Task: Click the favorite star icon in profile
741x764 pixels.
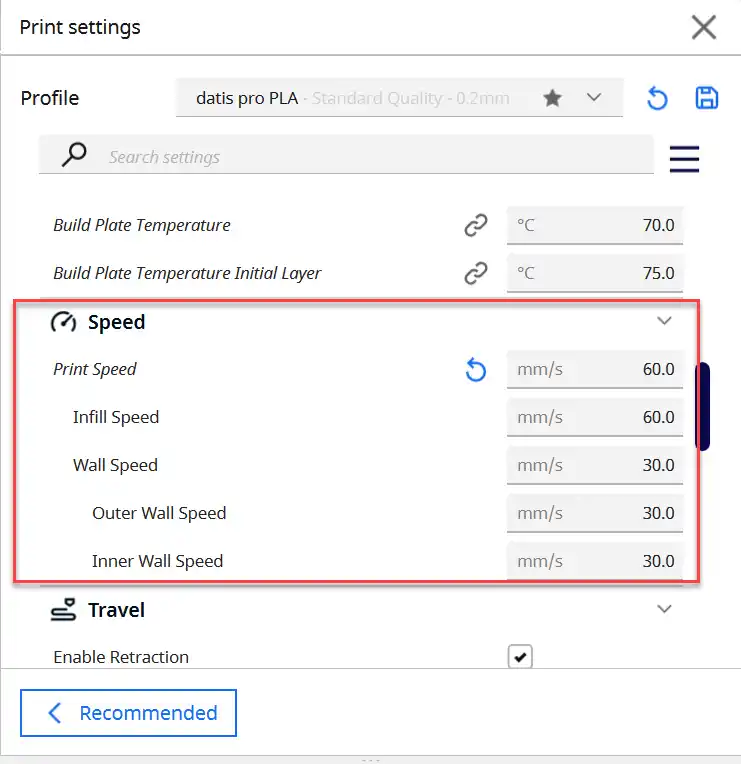Action: point(552,98)
